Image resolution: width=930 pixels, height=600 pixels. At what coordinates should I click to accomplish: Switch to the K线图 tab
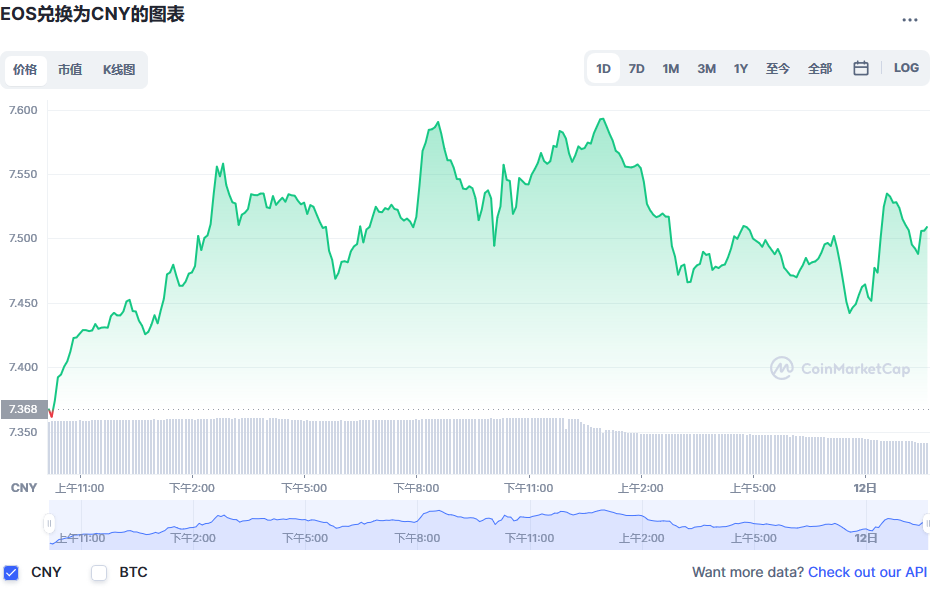click(119, 70)
